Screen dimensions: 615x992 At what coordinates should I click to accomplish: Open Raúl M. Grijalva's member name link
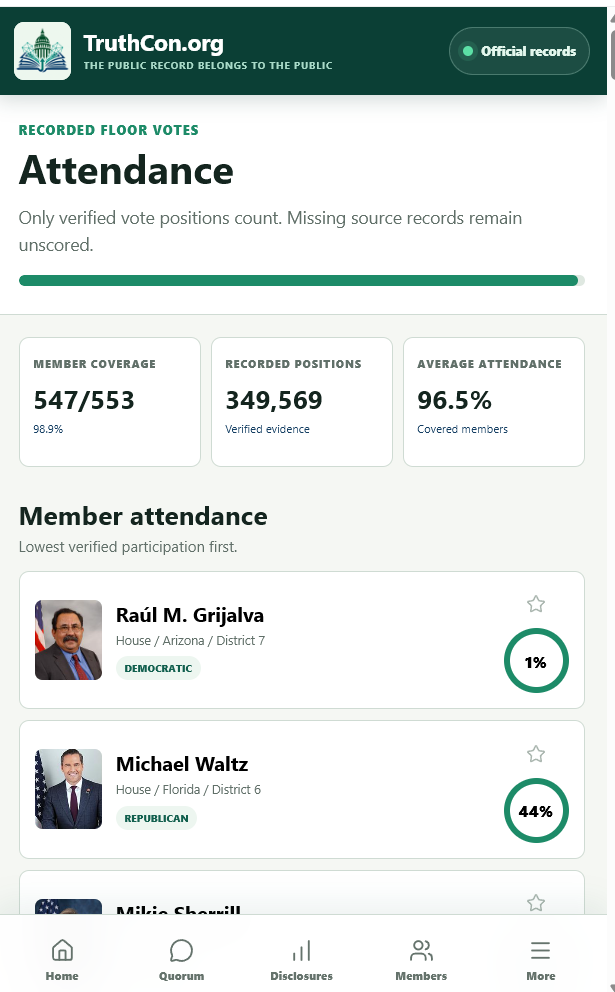point(190,615)
